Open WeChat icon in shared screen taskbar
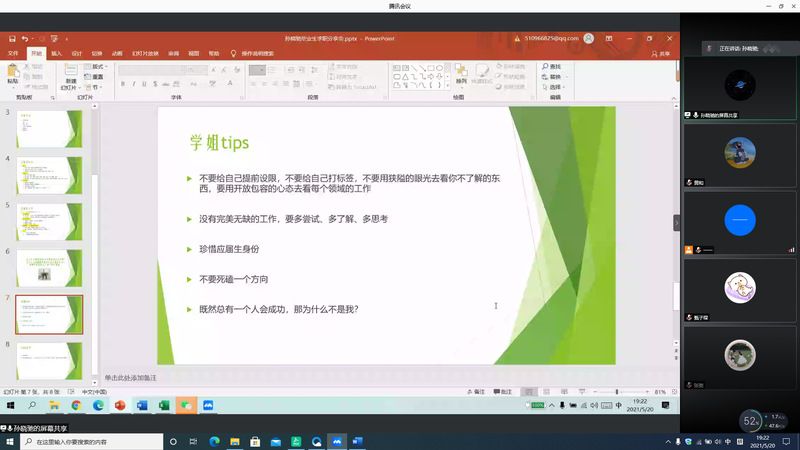The width and height of the screenshot is (800, 450). 186,405
